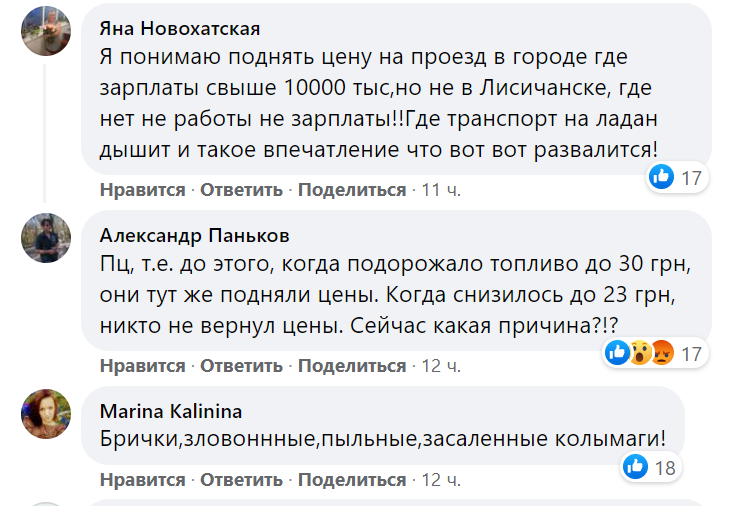
Task: Like Яна Новохатская's comment via Нравится
Action: click(x=142, y=190)
